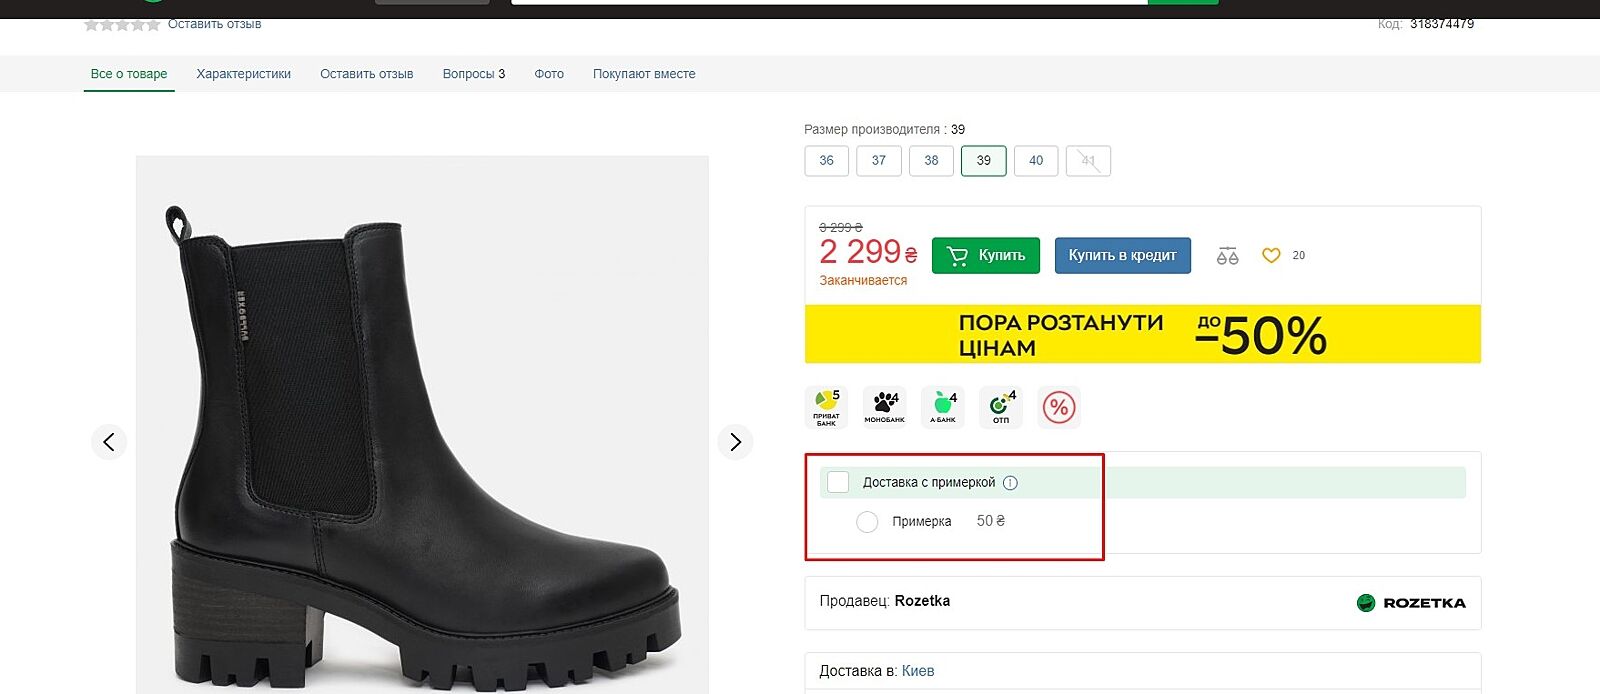This screenshot has height=694, width=1600.
Task: Switch to the Характеристики tab
Action: pyautogui.click(x=243, y=74)
